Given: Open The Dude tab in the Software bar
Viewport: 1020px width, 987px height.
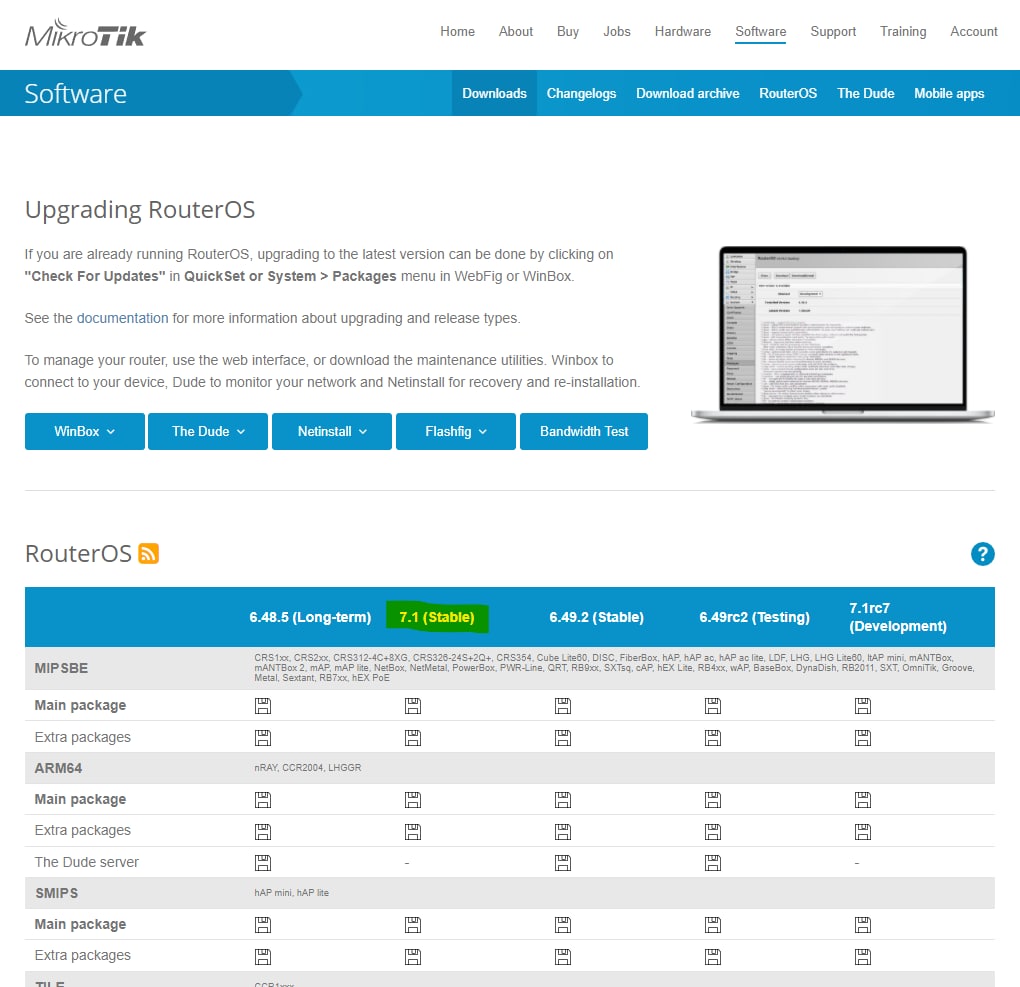Looking at the screenshot, I should tap(865, 93).
